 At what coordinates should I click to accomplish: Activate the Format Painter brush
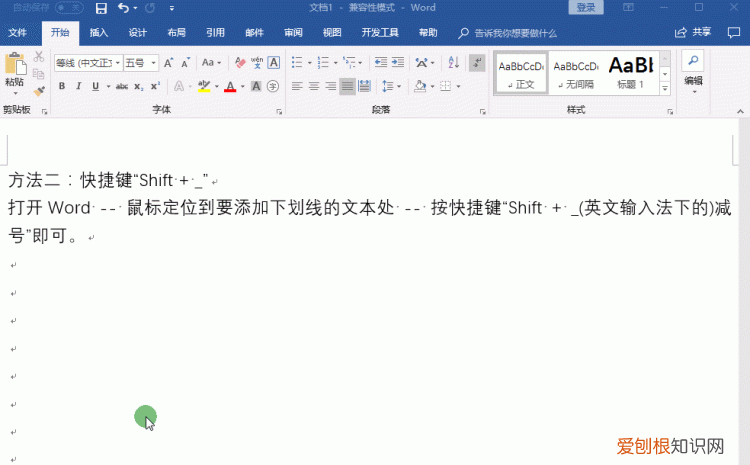point(39,91)
